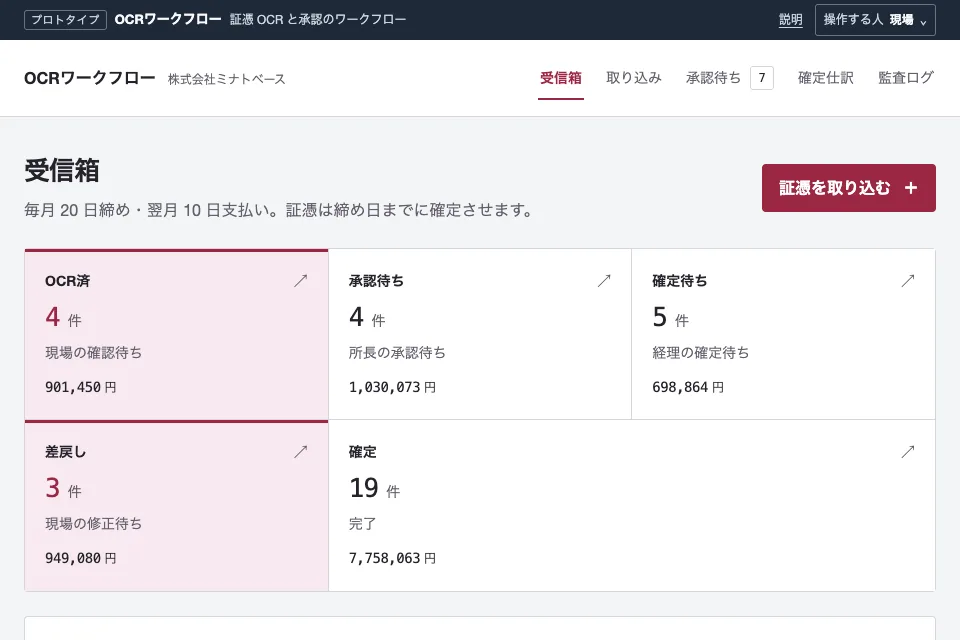Click the 現場の確認待ち label
The width and height of the screenshot is (960, 640).
pyautogui.click(x=94, y=353)
